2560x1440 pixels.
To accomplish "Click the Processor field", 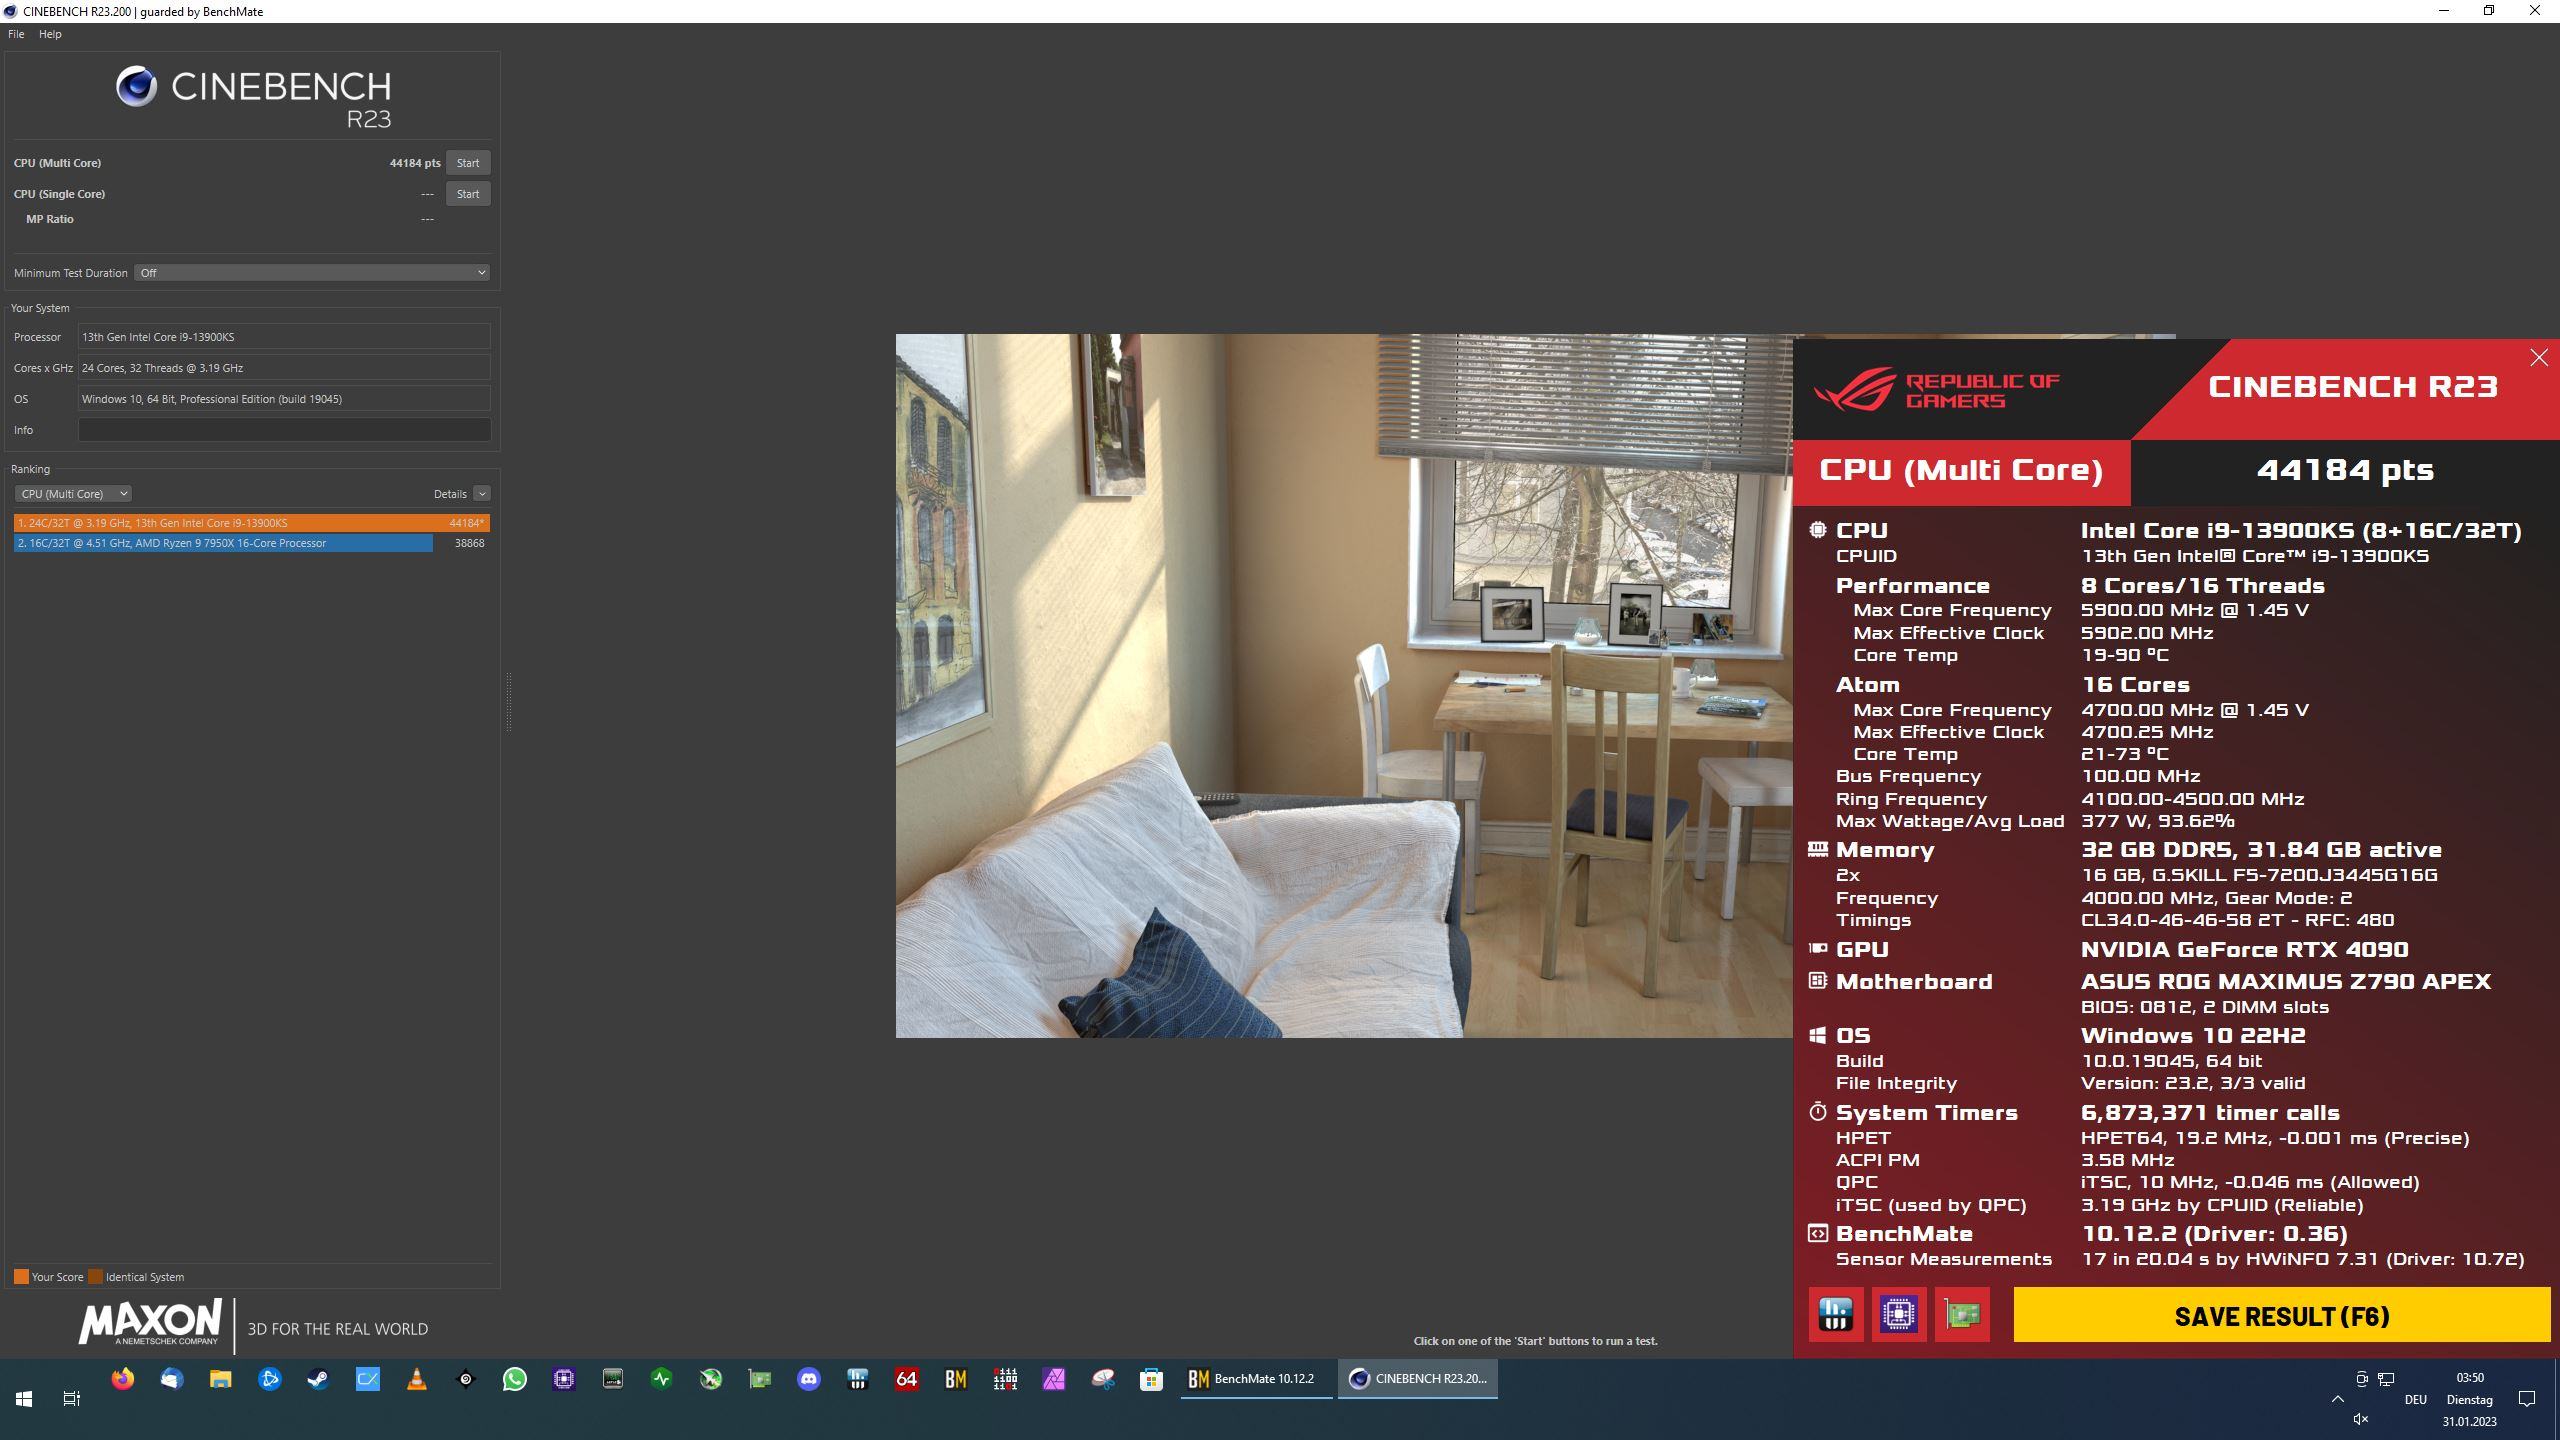I will (x=284, y=337).
